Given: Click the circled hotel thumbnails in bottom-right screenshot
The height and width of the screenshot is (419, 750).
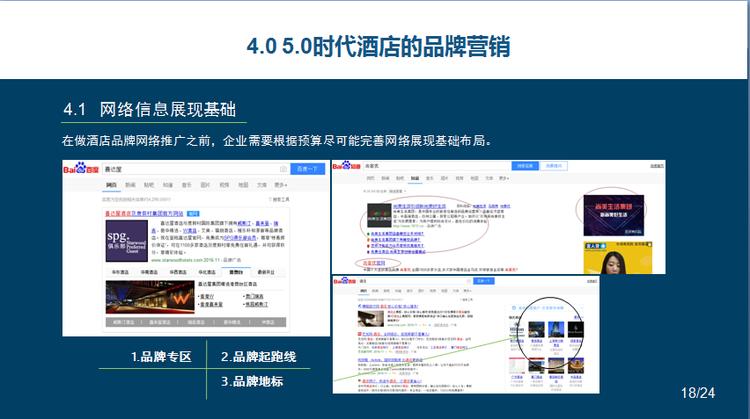Looking at the screenshot, I should click(552, 332).
